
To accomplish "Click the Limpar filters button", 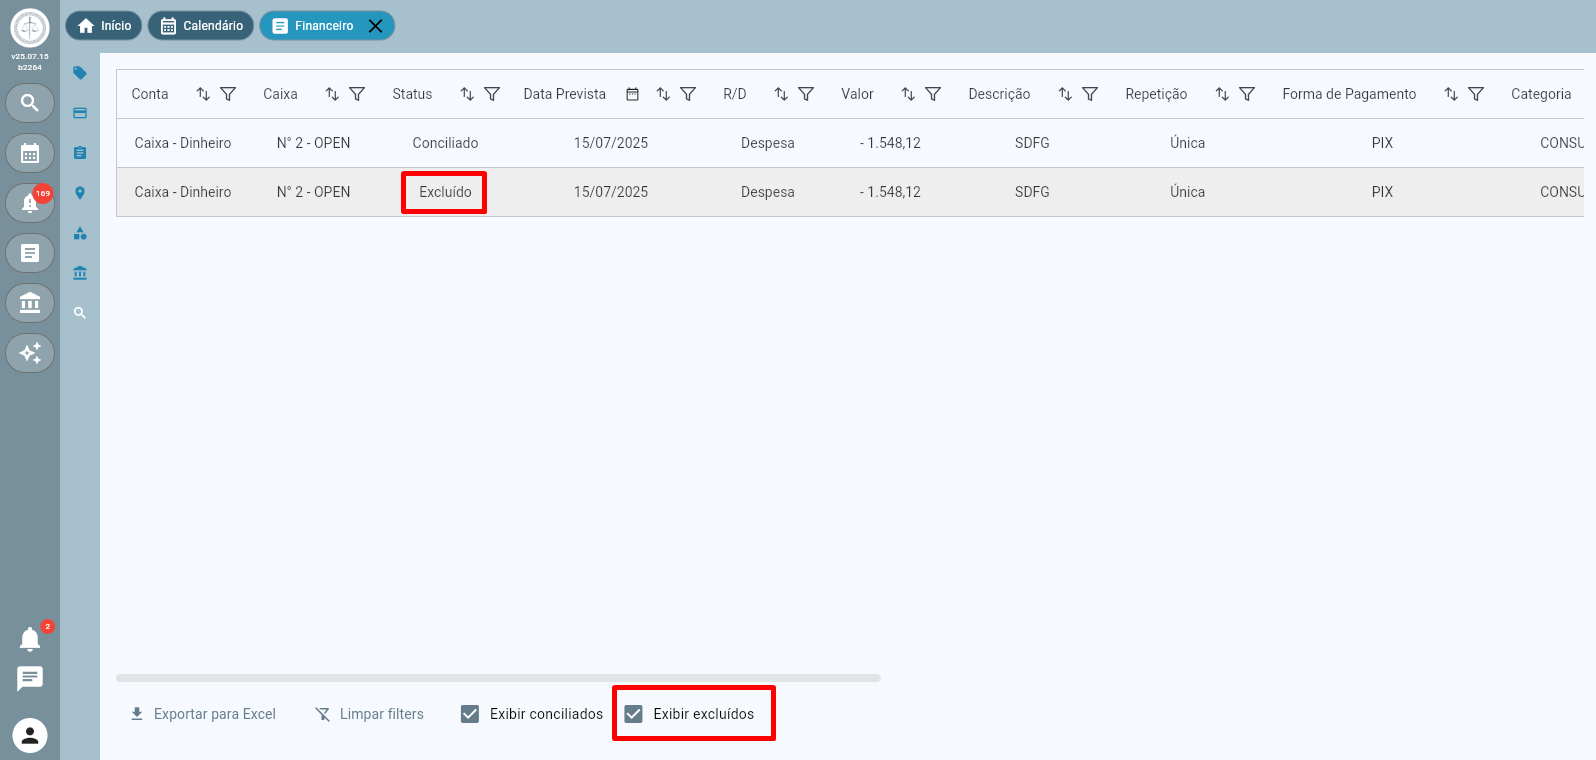I will pyautogui.click(x=369, y=714).
